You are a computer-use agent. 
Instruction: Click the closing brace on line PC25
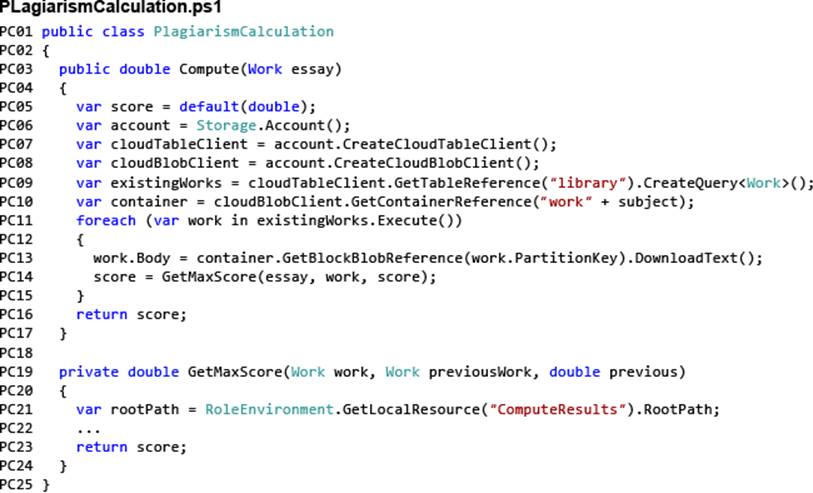click(x=45, y=485)
